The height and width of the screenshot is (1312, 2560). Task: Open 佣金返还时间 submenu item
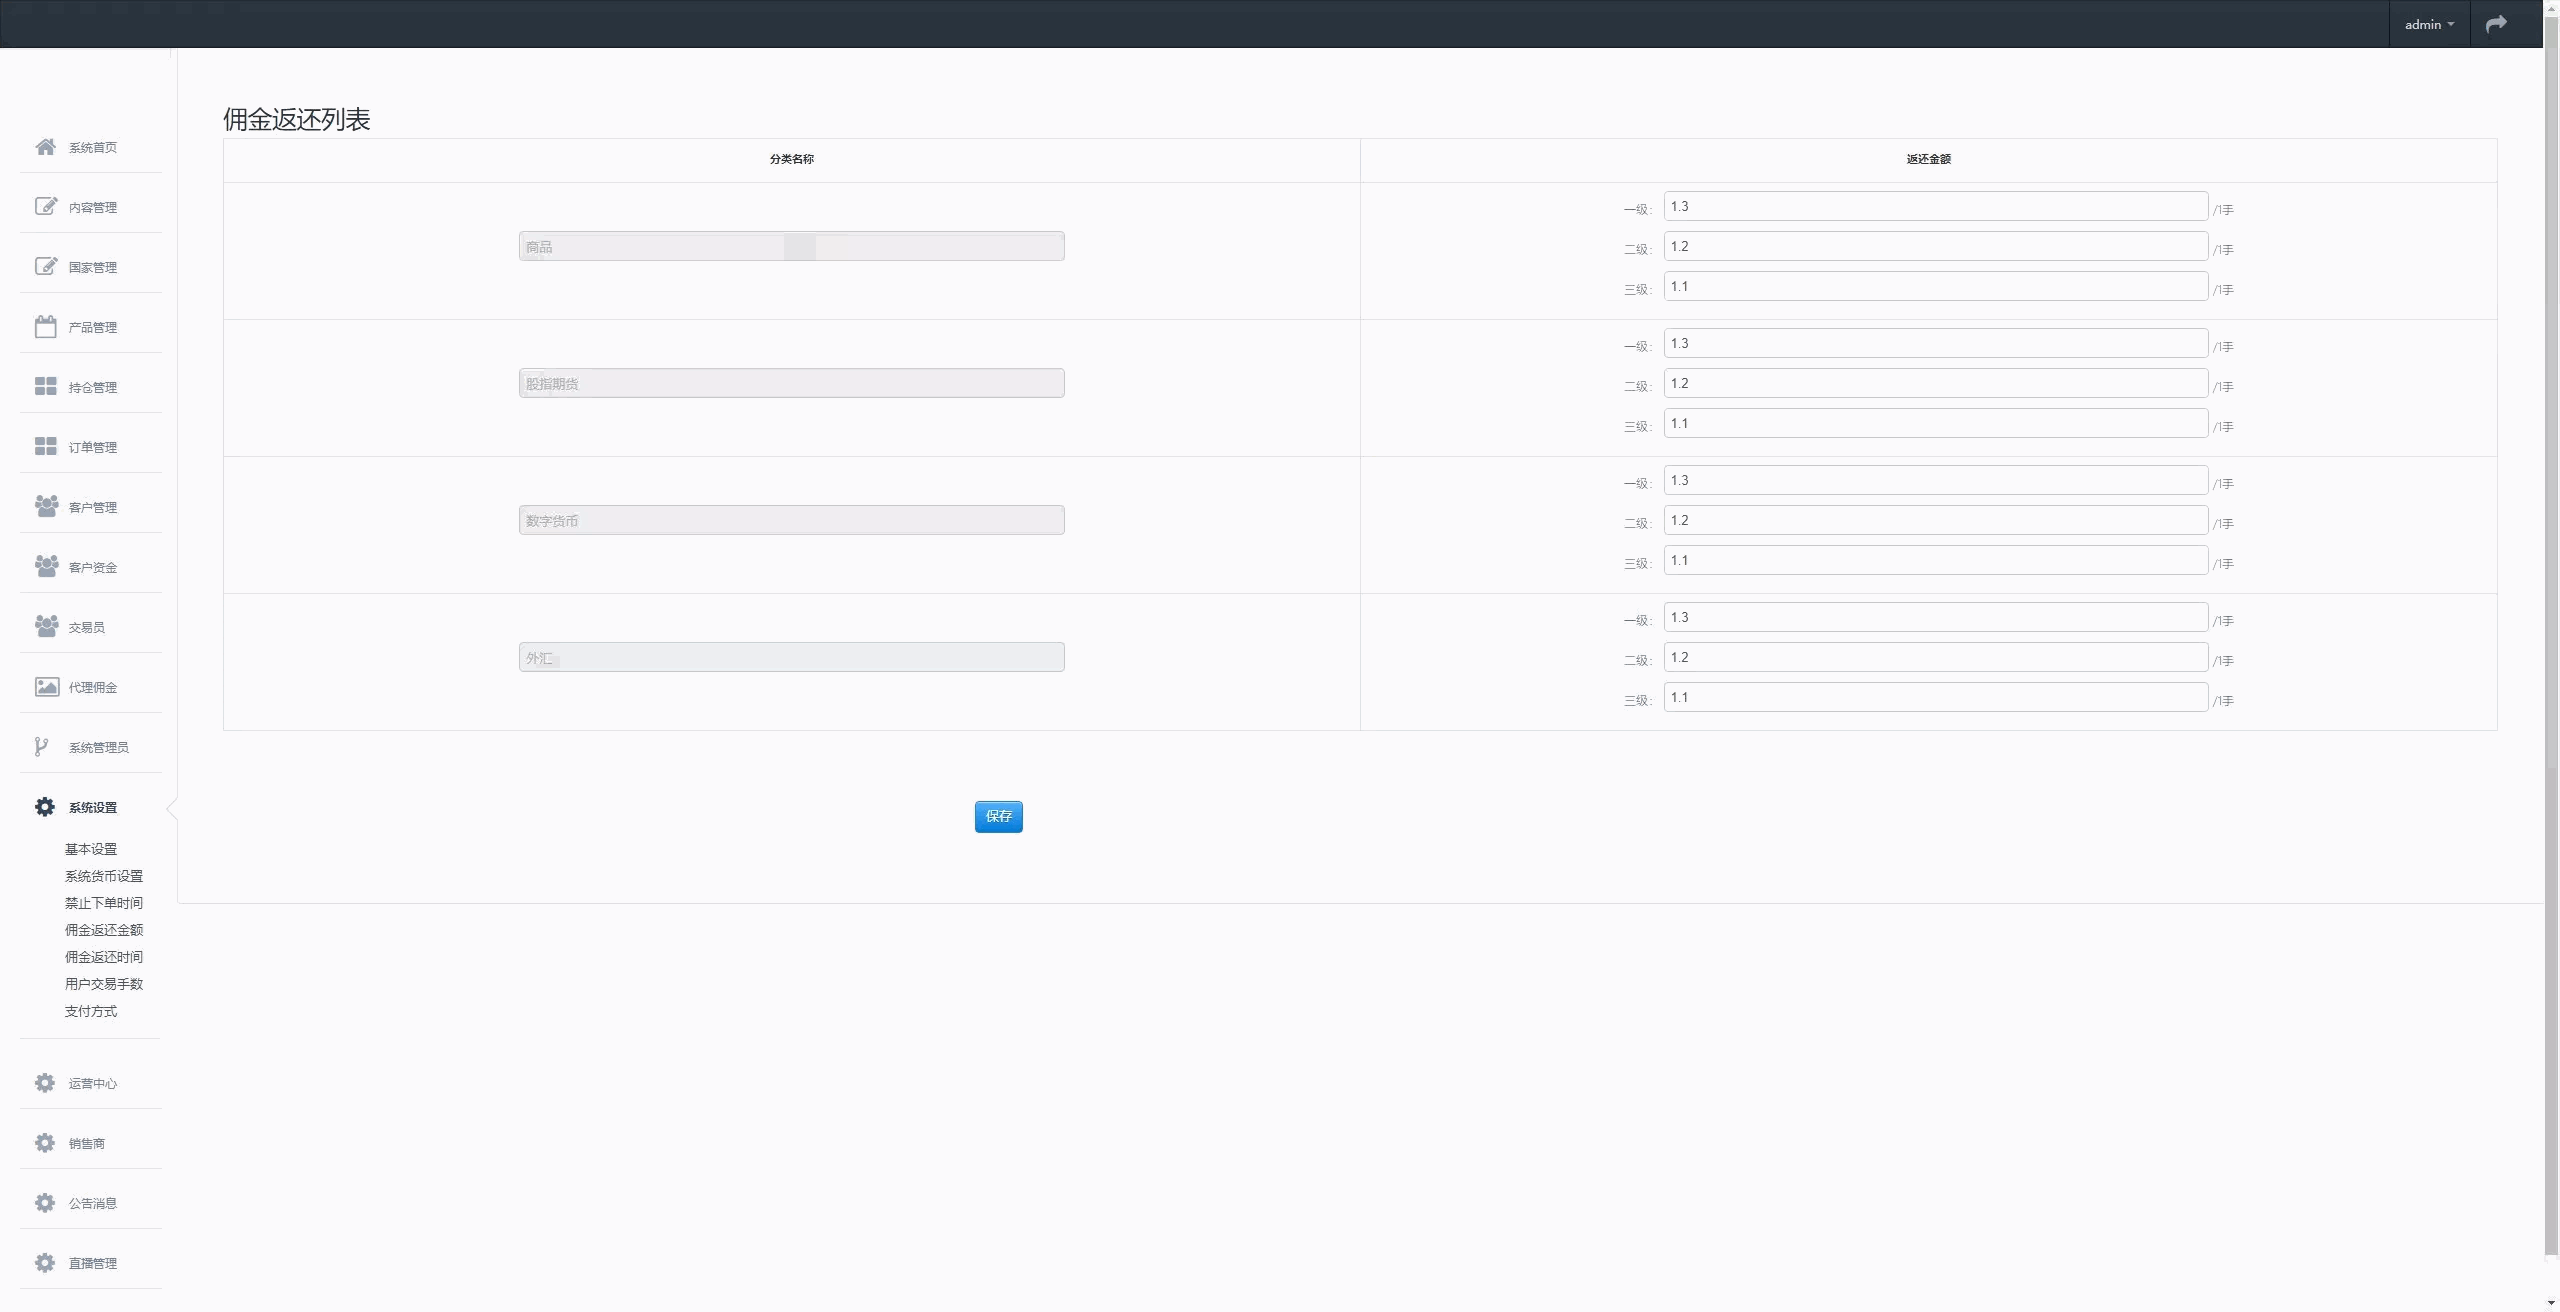(x=103, y=957)
